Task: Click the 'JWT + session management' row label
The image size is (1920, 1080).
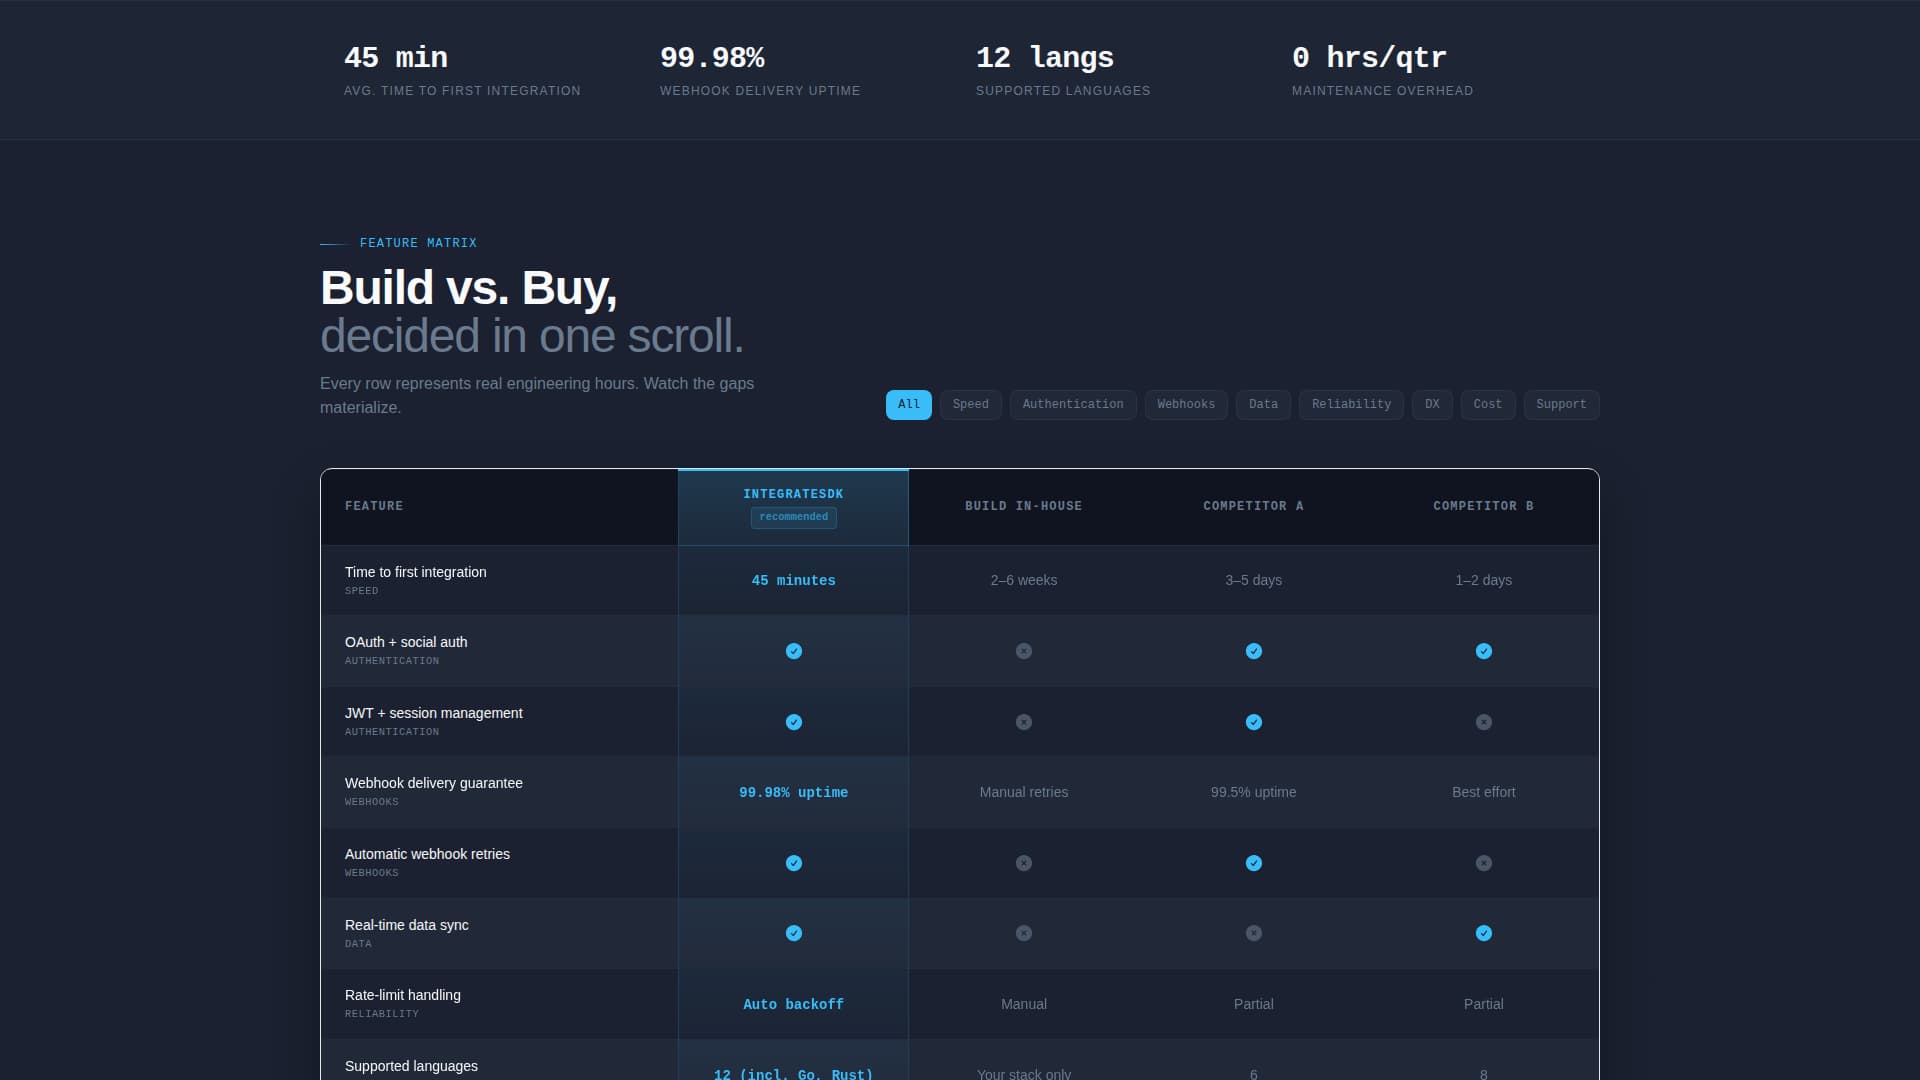Action: [x=433, y=713]
